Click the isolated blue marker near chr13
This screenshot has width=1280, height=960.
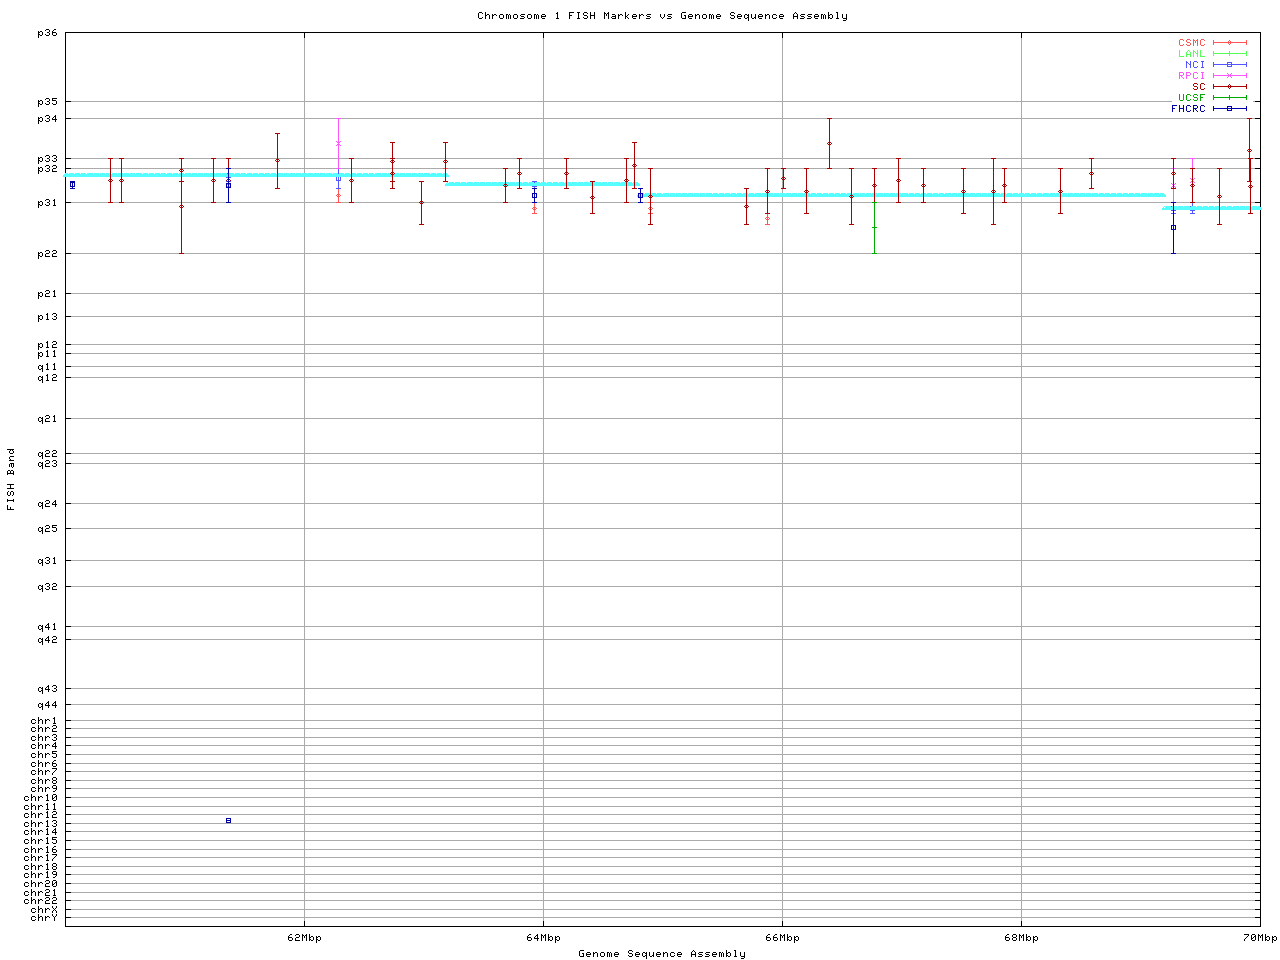228,821
